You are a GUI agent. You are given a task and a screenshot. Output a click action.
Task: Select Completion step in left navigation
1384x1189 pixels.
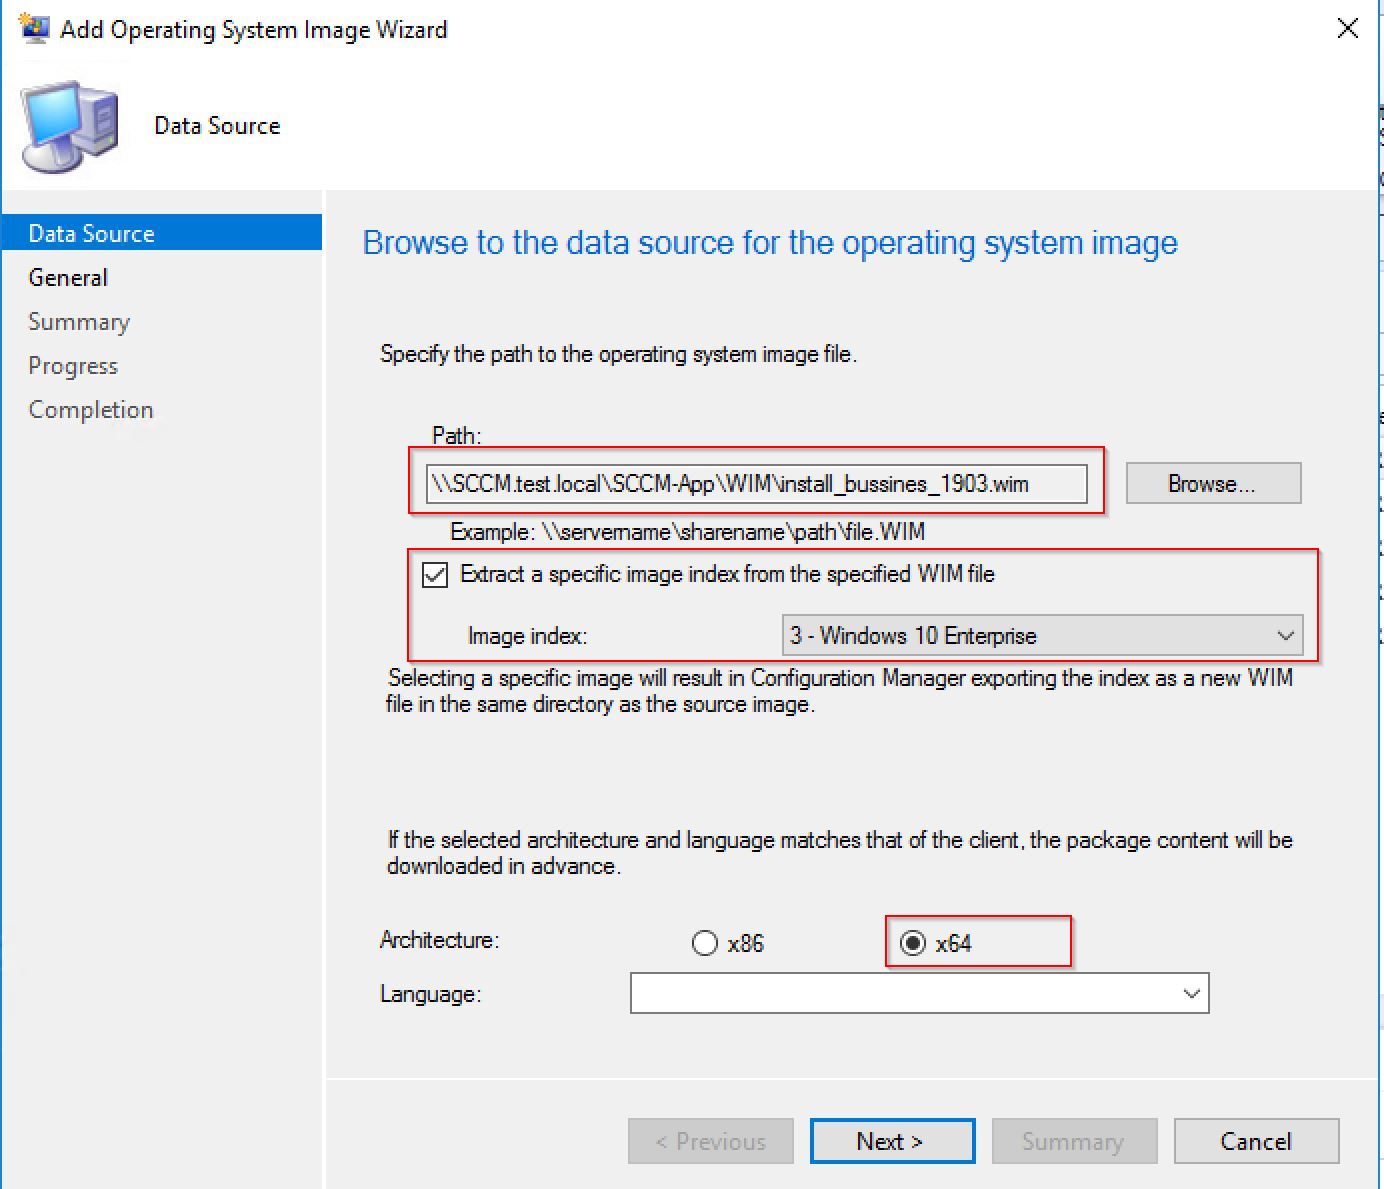point(91,409)
